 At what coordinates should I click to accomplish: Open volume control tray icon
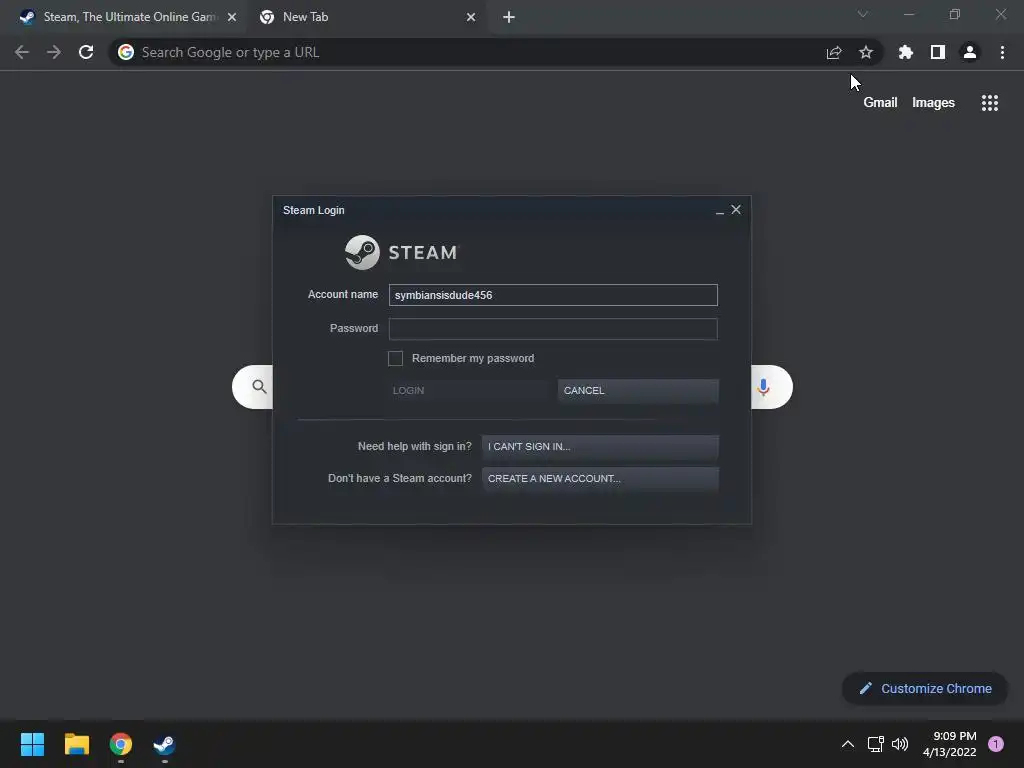pyautogui.click(x=900, y=744)
